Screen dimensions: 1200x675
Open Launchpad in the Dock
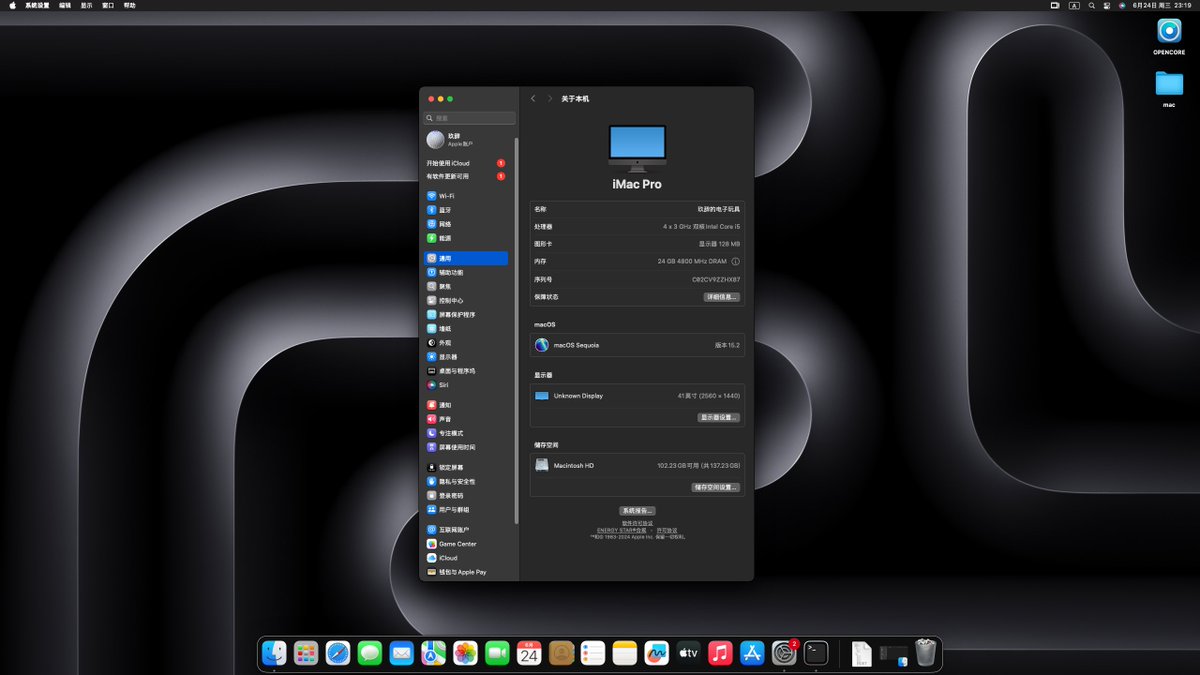click(x=306, y=653)
